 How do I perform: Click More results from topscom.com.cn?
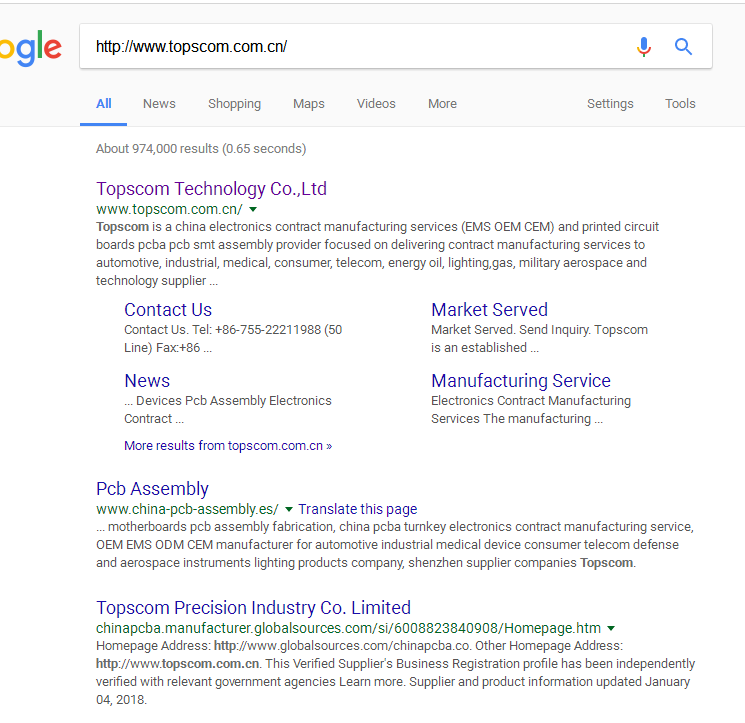(x=228, y=446)
